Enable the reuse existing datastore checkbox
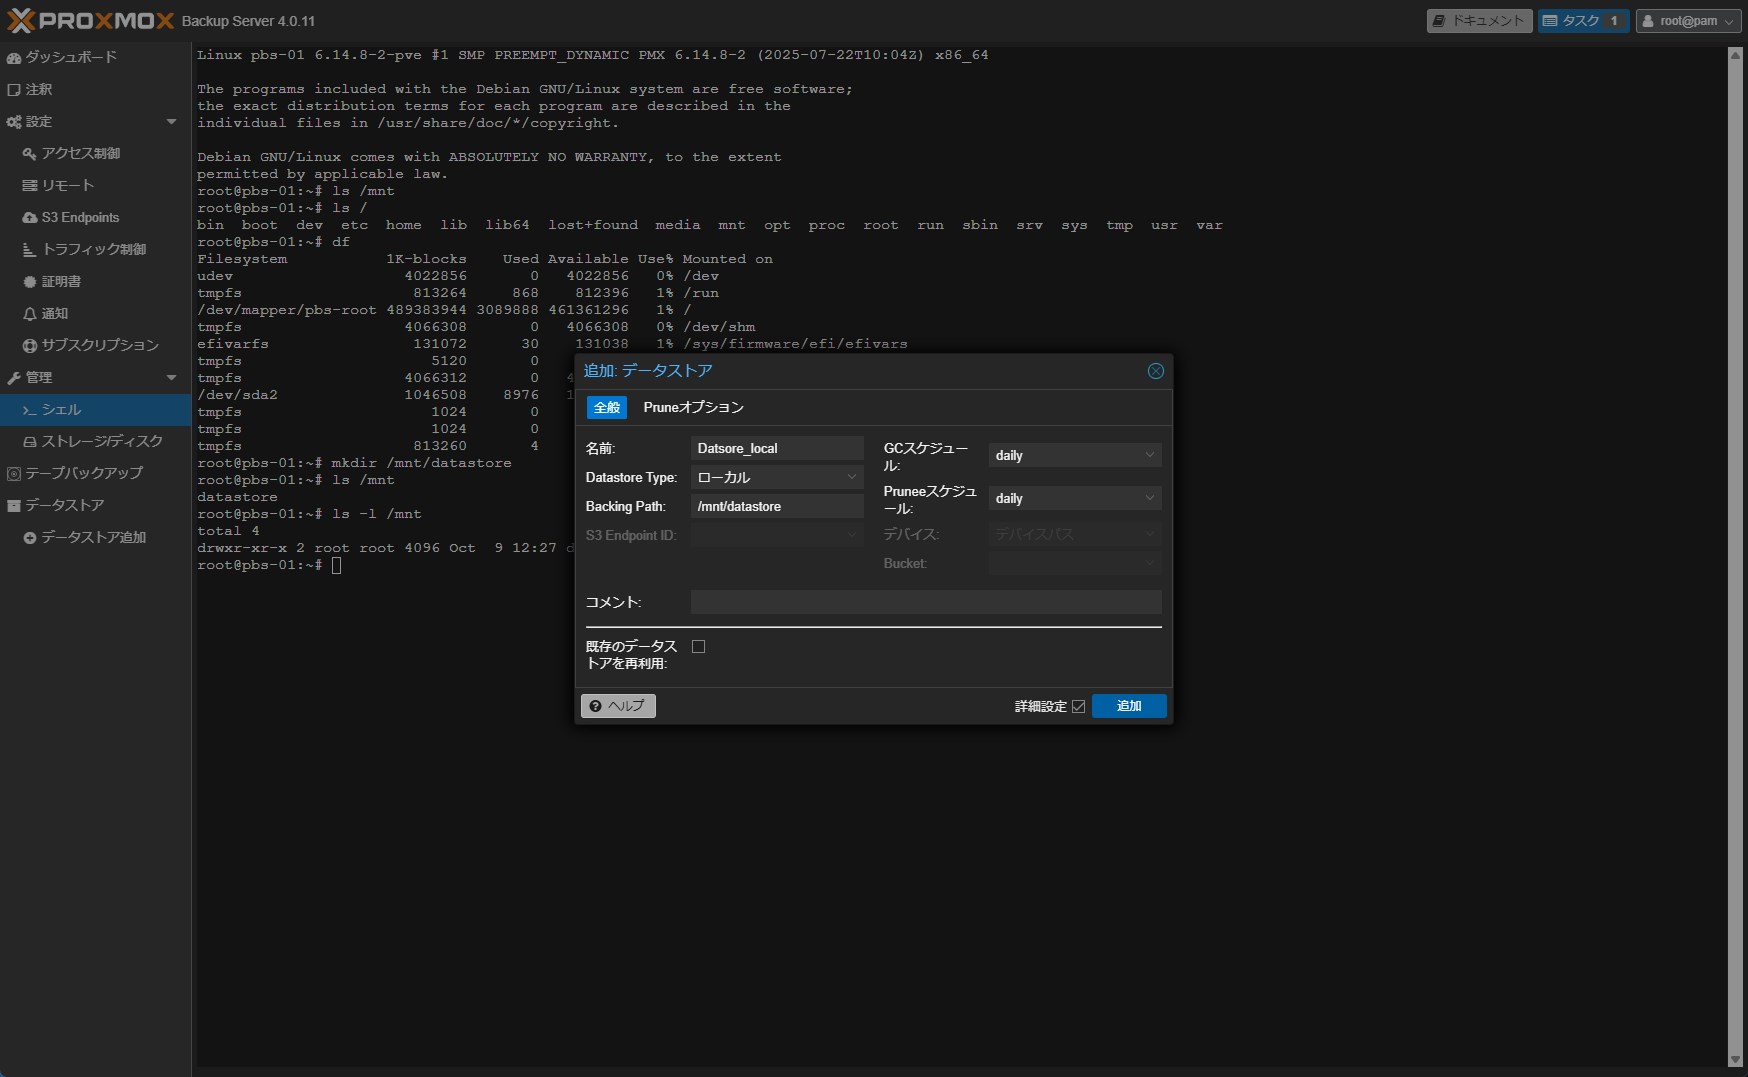1748x1077 pixels. pyautogui.click(x=698, y=647)
